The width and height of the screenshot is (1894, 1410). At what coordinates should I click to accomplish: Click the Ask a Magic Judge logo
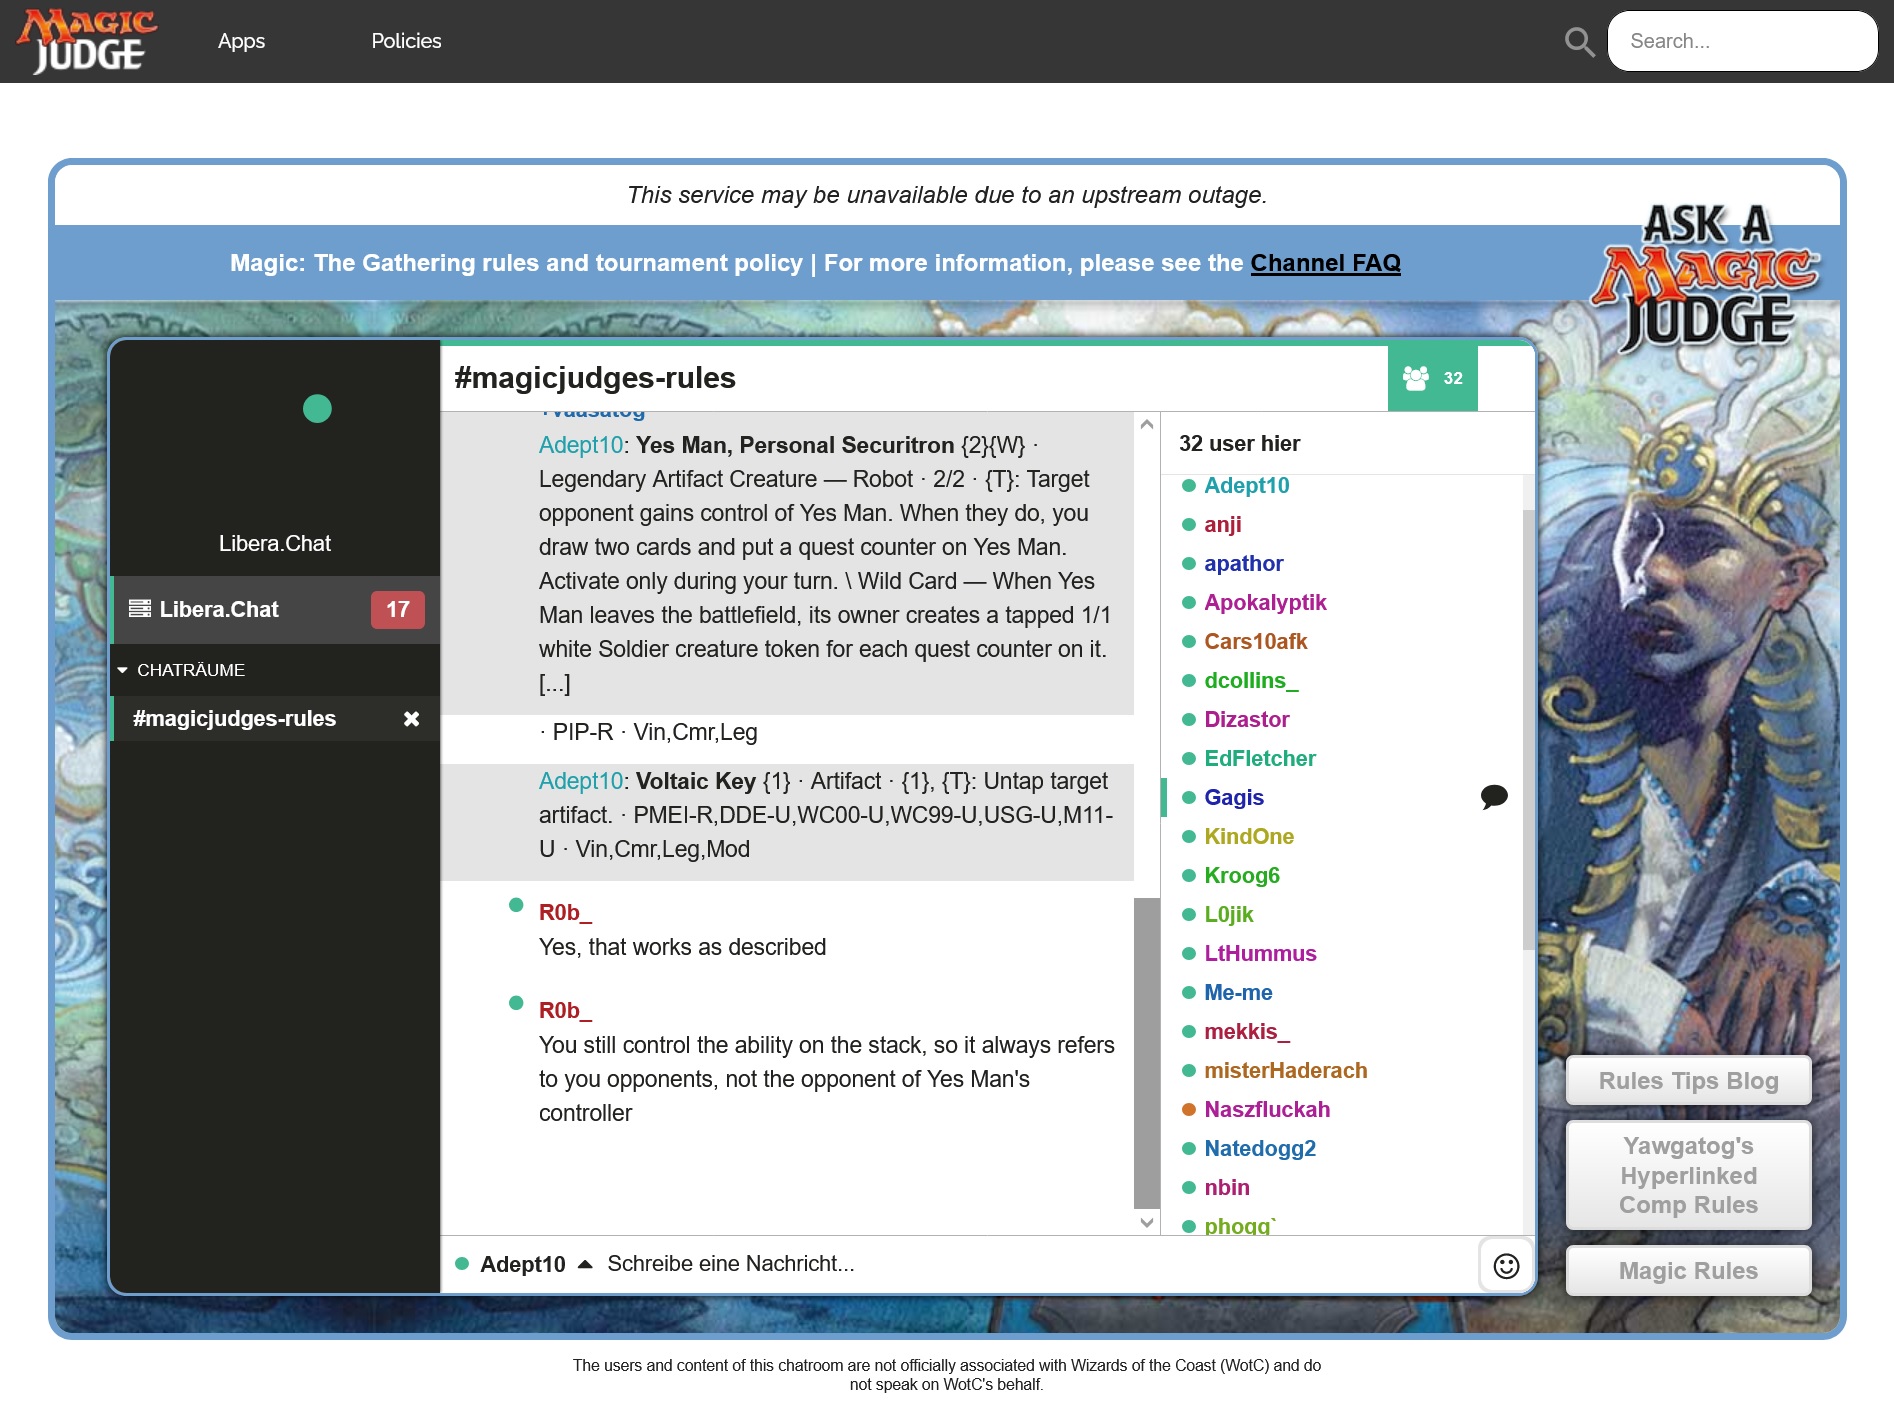[x=1706, y=277]
